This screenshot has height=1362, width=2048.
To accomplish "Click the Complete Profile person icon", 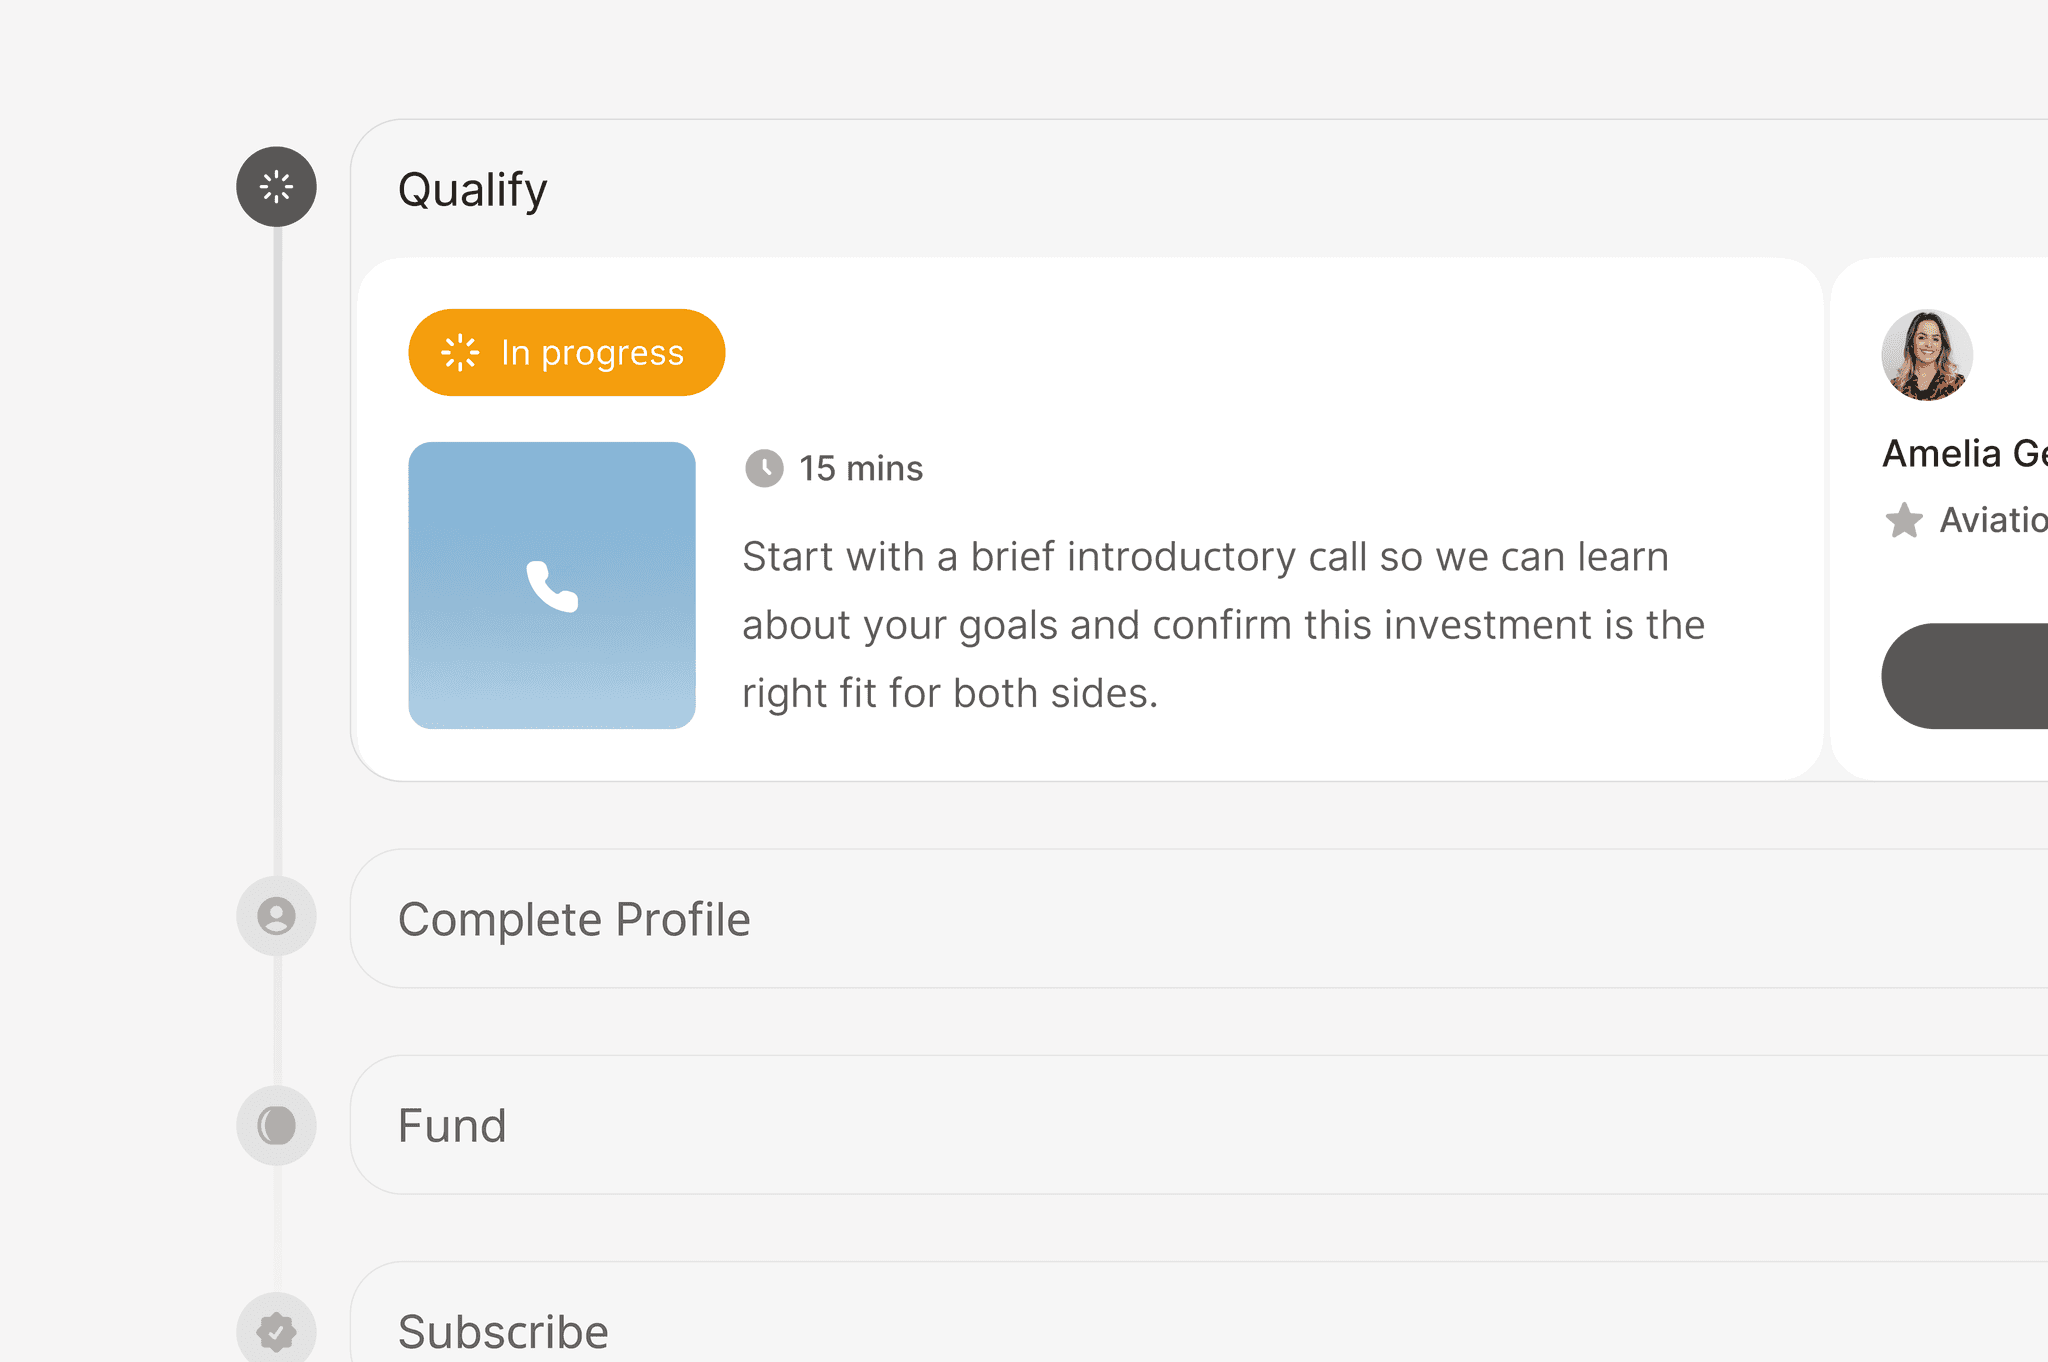I will (276, 916).
